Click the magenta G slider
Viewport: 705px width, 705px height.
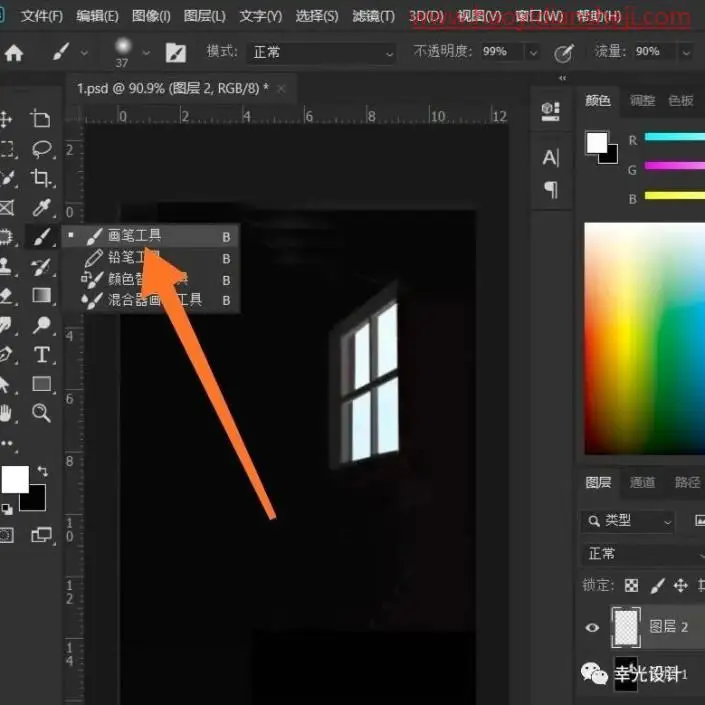[x=674, y=165]
